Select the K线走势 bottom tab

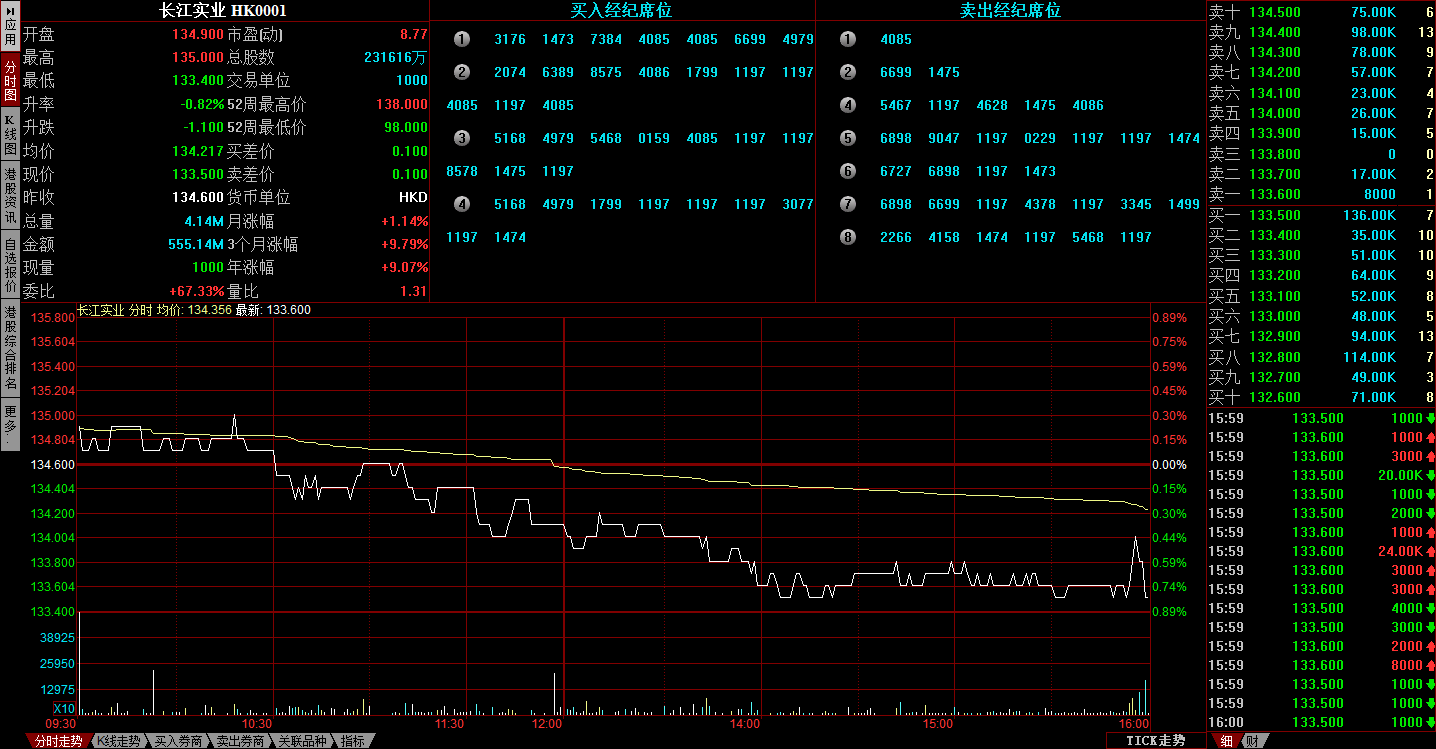(118, 741)
